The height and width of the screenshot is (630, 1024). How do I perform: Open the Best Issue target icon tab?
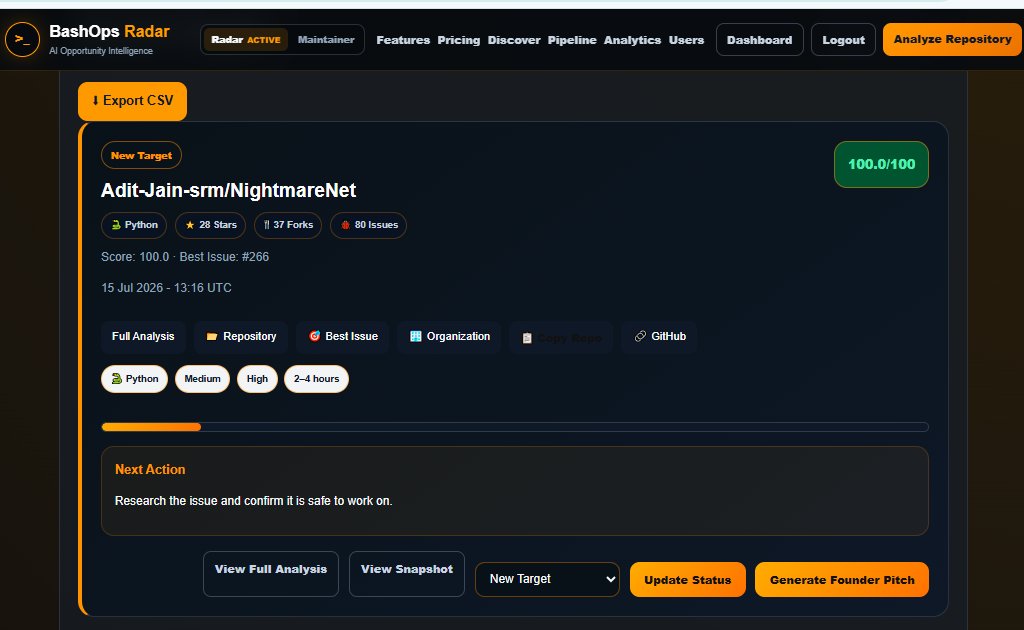click(343, 336)
